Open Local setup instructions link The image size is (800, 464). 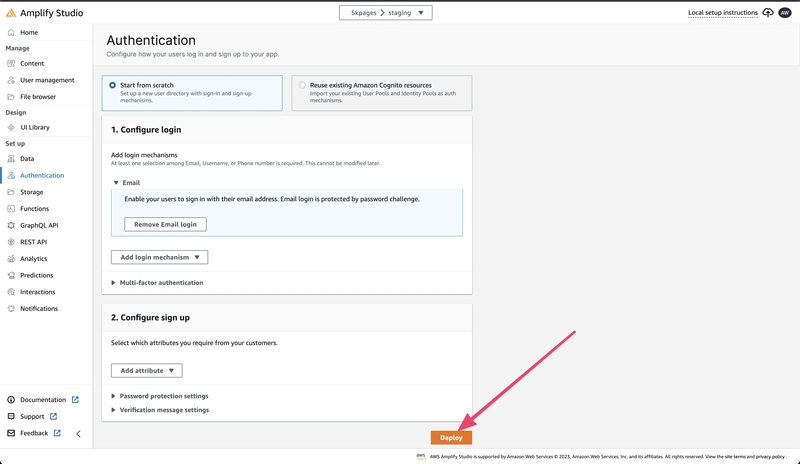722,13
